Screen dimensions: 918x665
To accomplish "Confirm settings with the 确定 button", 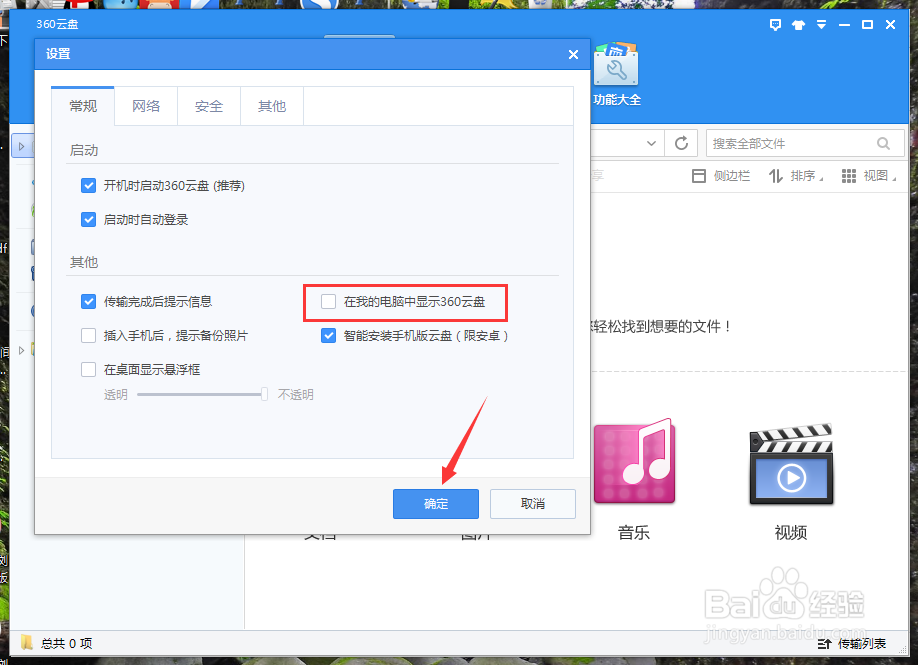I will click(x=436, y=503).
